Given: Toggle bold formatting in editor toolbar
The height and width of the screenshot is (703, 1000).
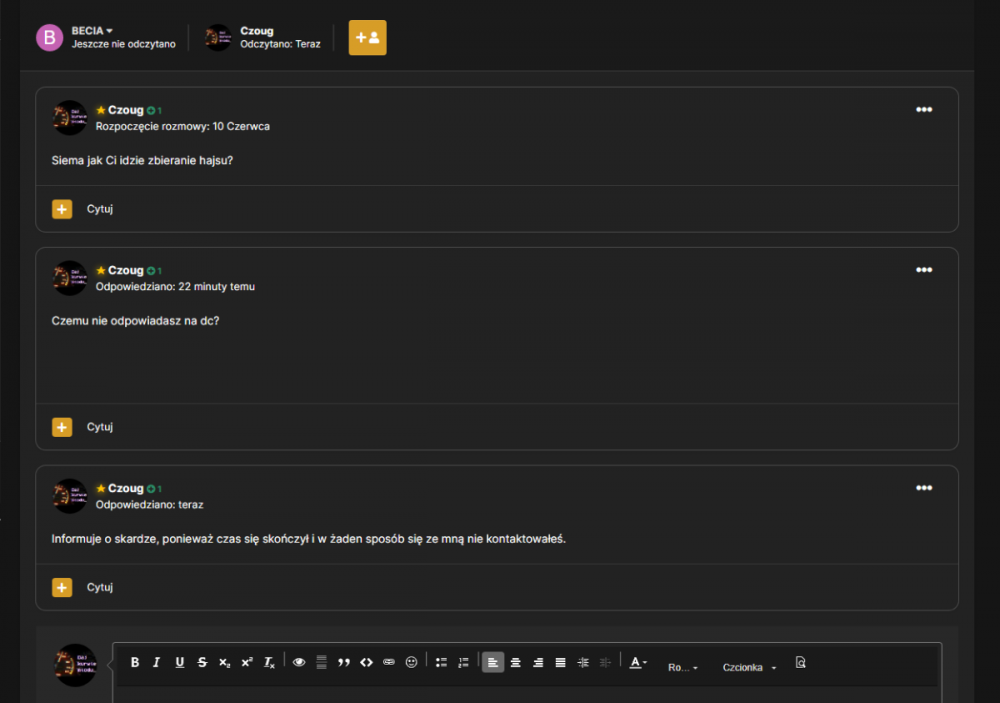Looking at the screenshot, I should point(135,662).
